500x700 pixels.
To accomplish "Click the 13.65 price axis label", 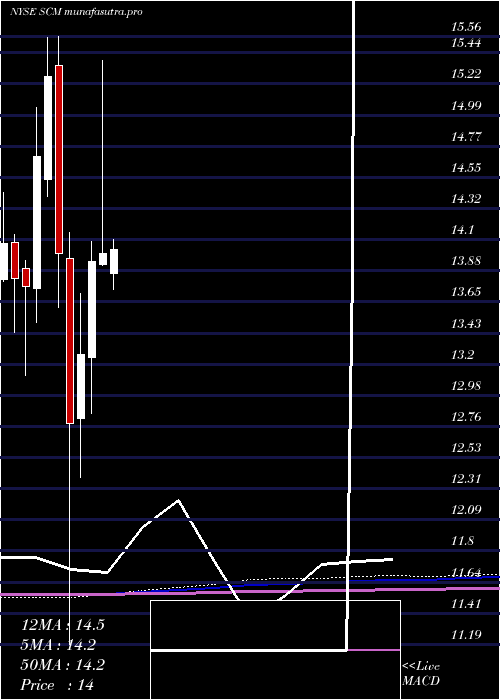I will pos(466,292).
